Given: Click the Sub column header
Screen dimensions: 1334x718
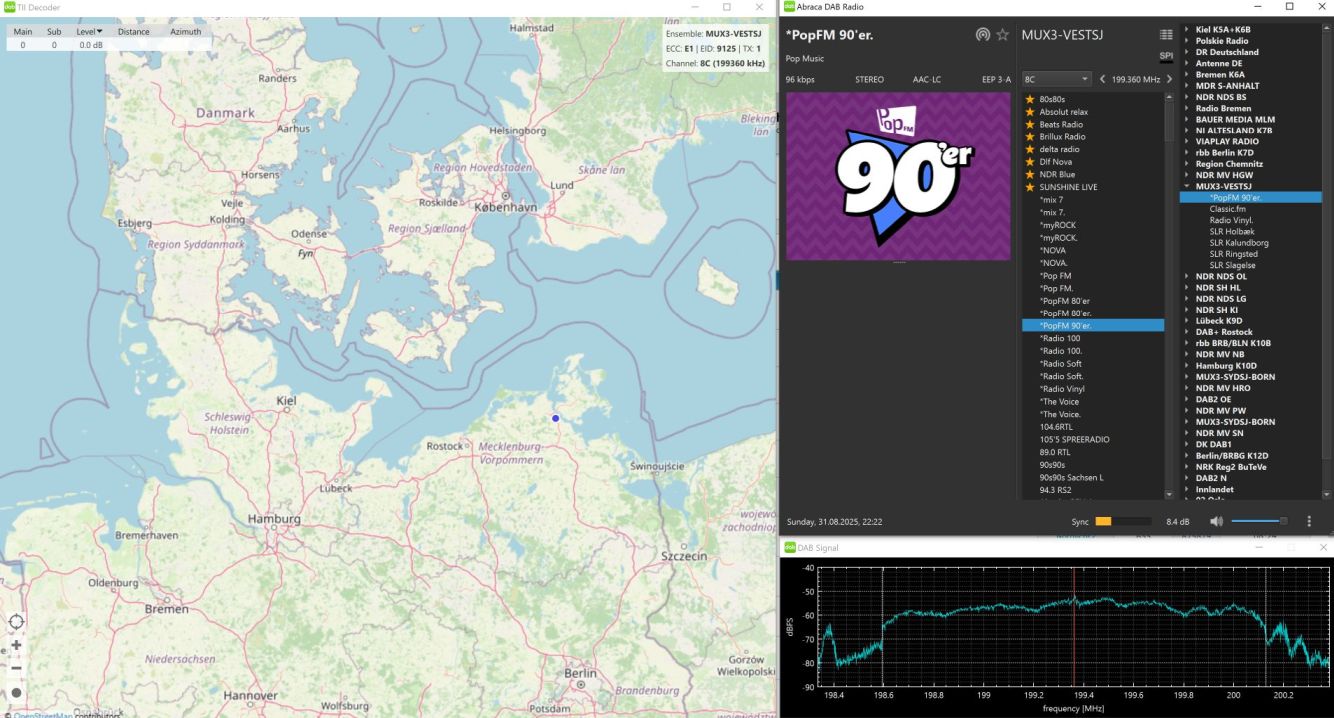Looking at the screenshot, I should pos(54,31).
